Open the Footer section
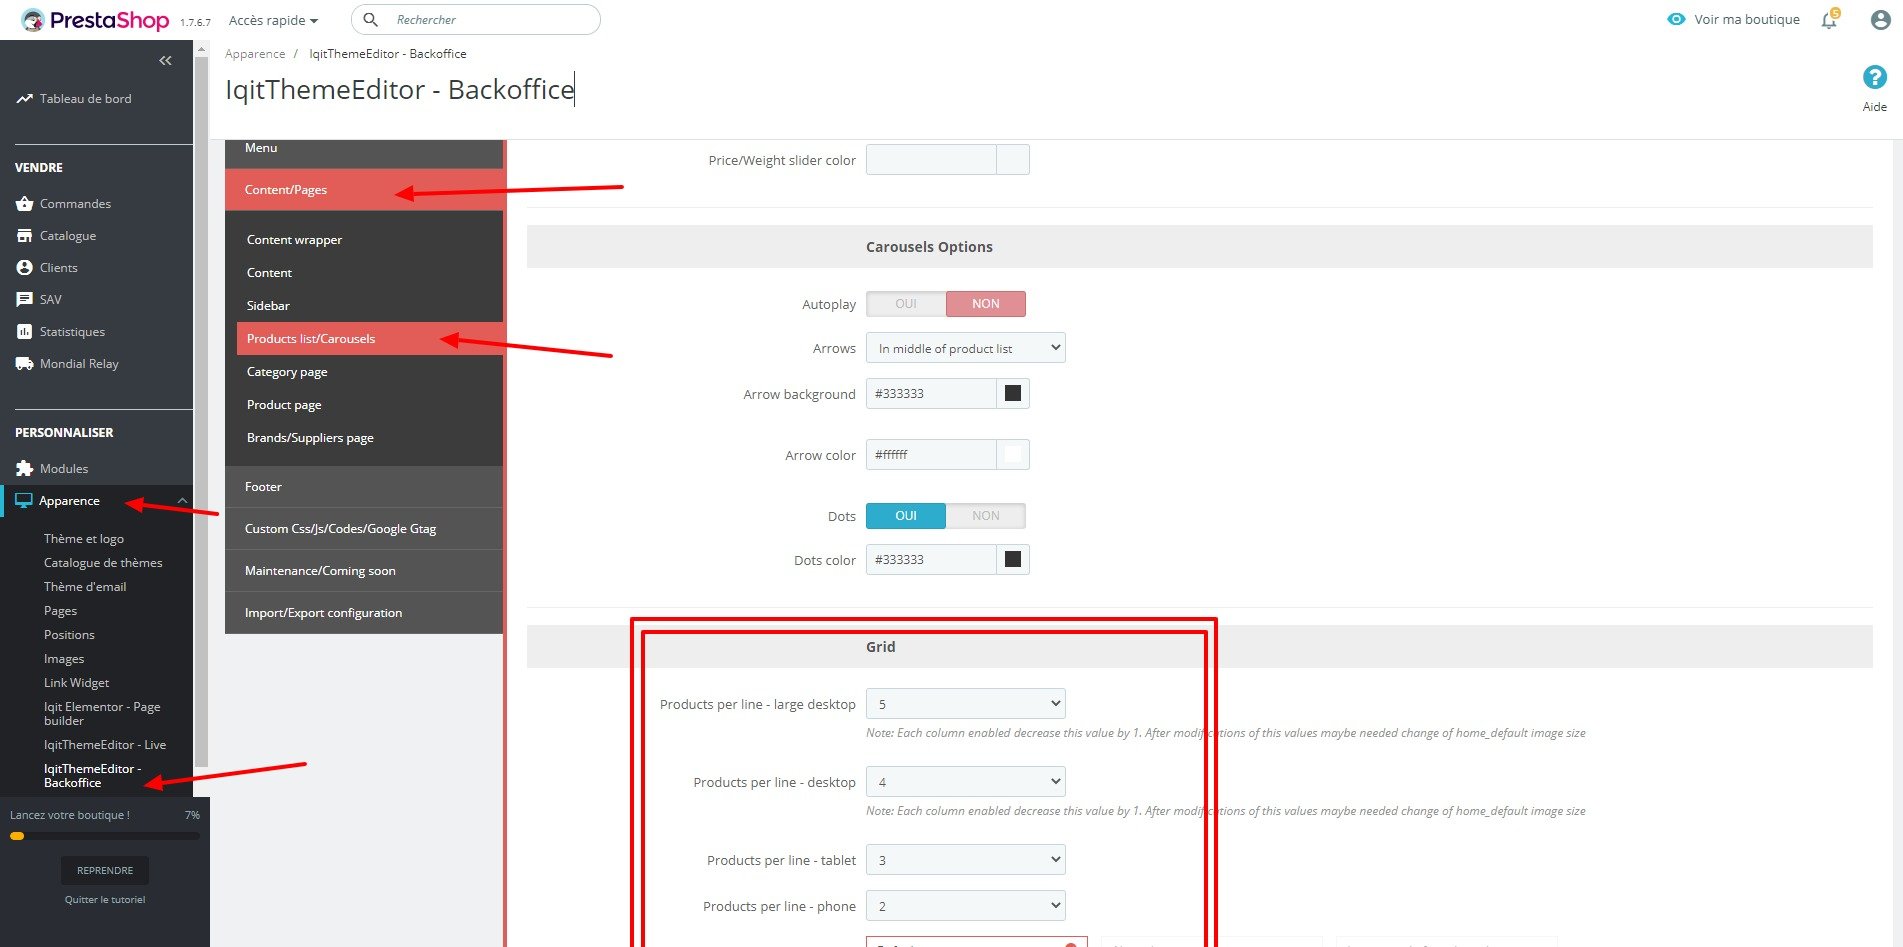The height and width of the screenshot is (947, 1903). click(364, 487)
